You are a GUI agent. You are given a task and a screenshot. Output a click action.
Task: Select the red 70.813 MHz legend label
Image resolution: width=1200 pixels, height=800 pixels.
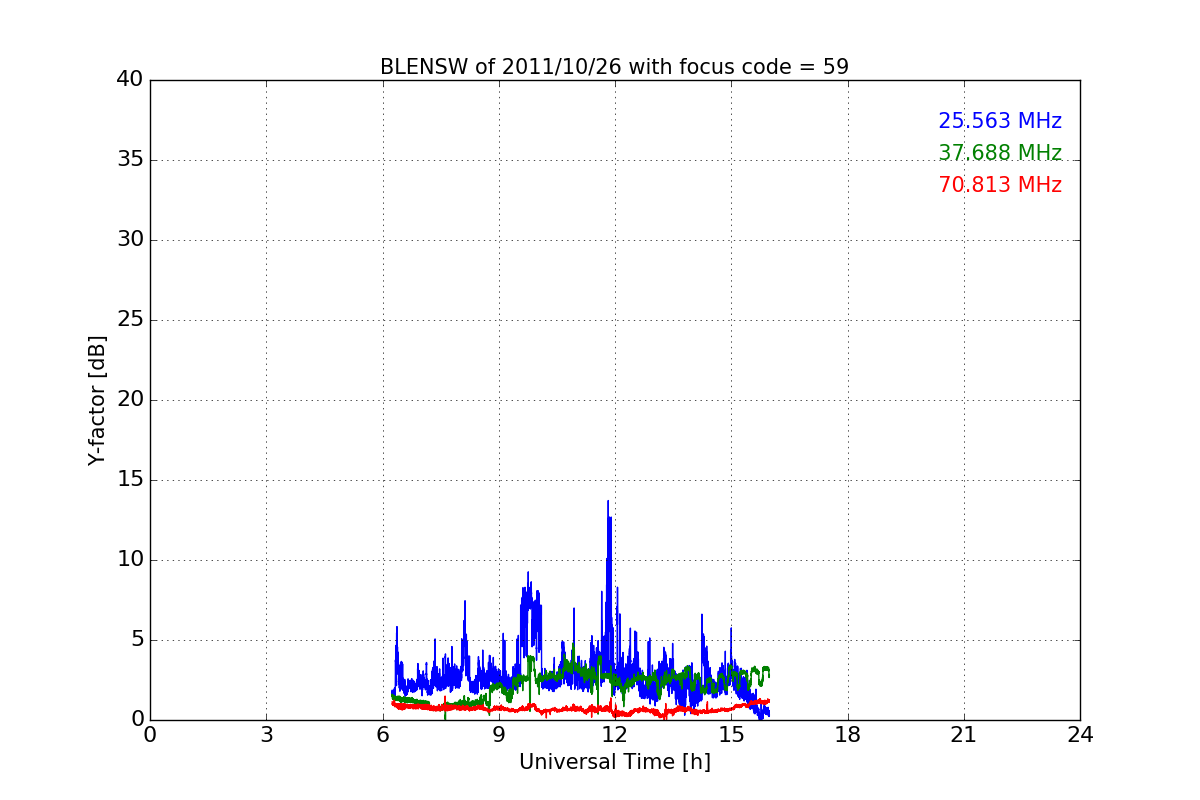tap(999, 185)
